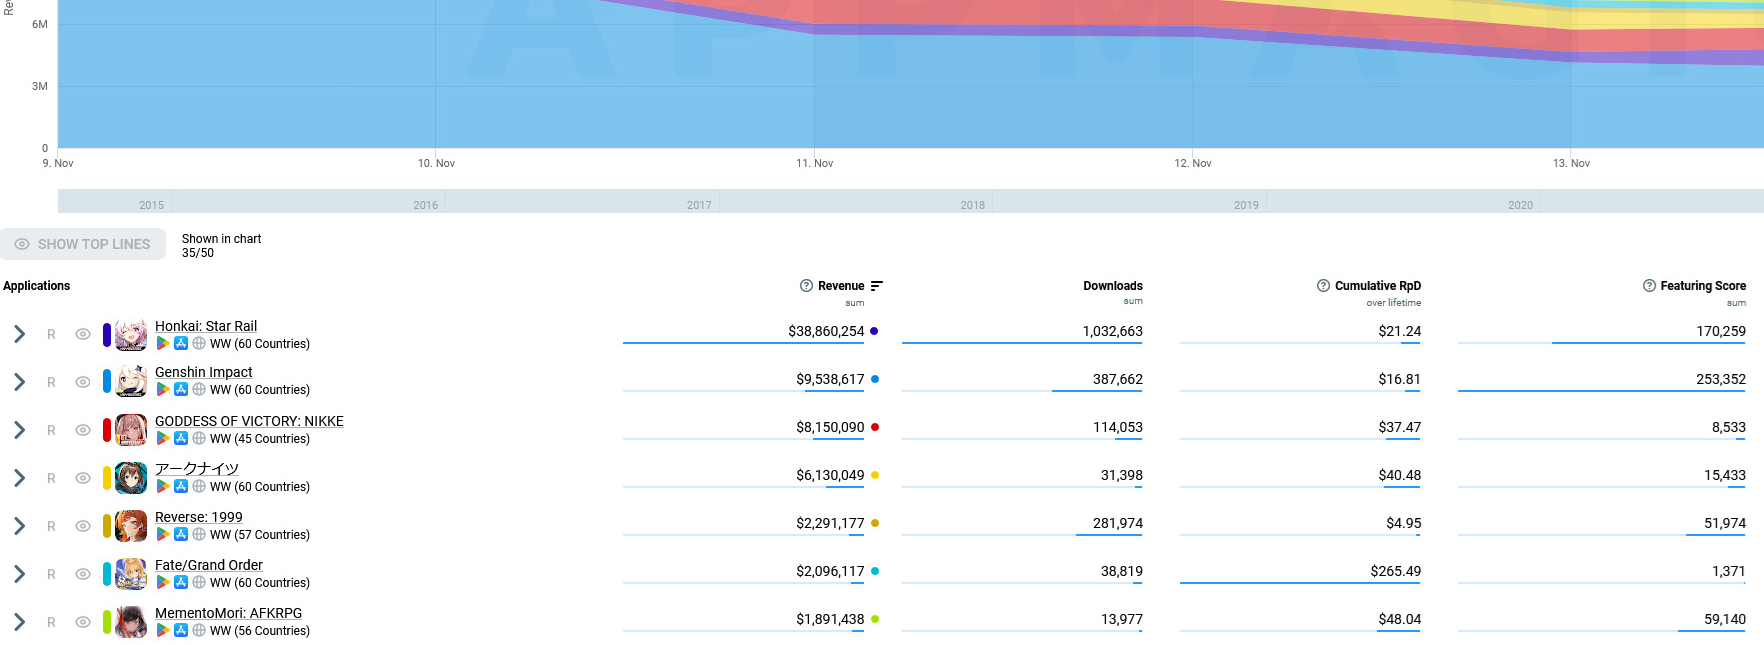
Task: Click the Google Play icon under Reverse: 1999
Action: [162, 534]
